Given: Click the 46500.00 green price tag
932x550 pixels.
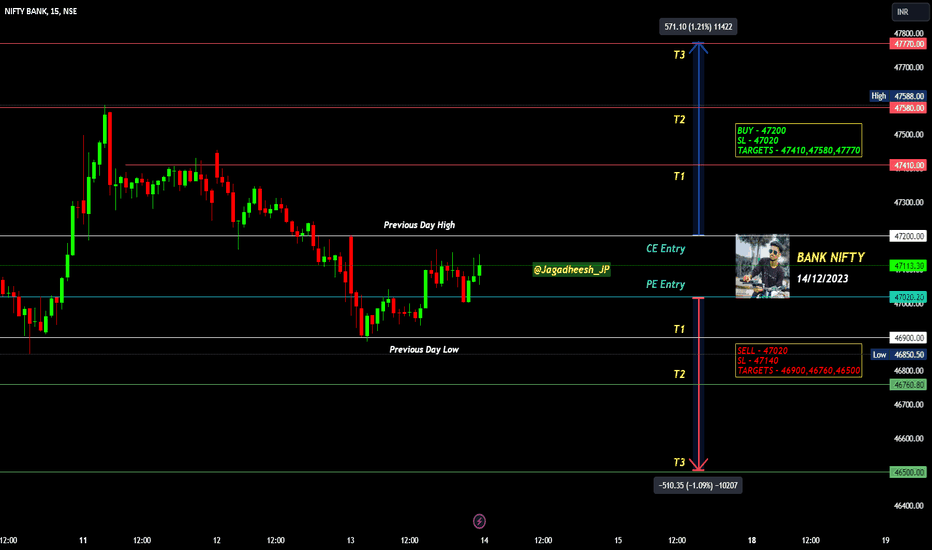Looking at the screenshot, I should pyautogui.click(x=908, y=472).
